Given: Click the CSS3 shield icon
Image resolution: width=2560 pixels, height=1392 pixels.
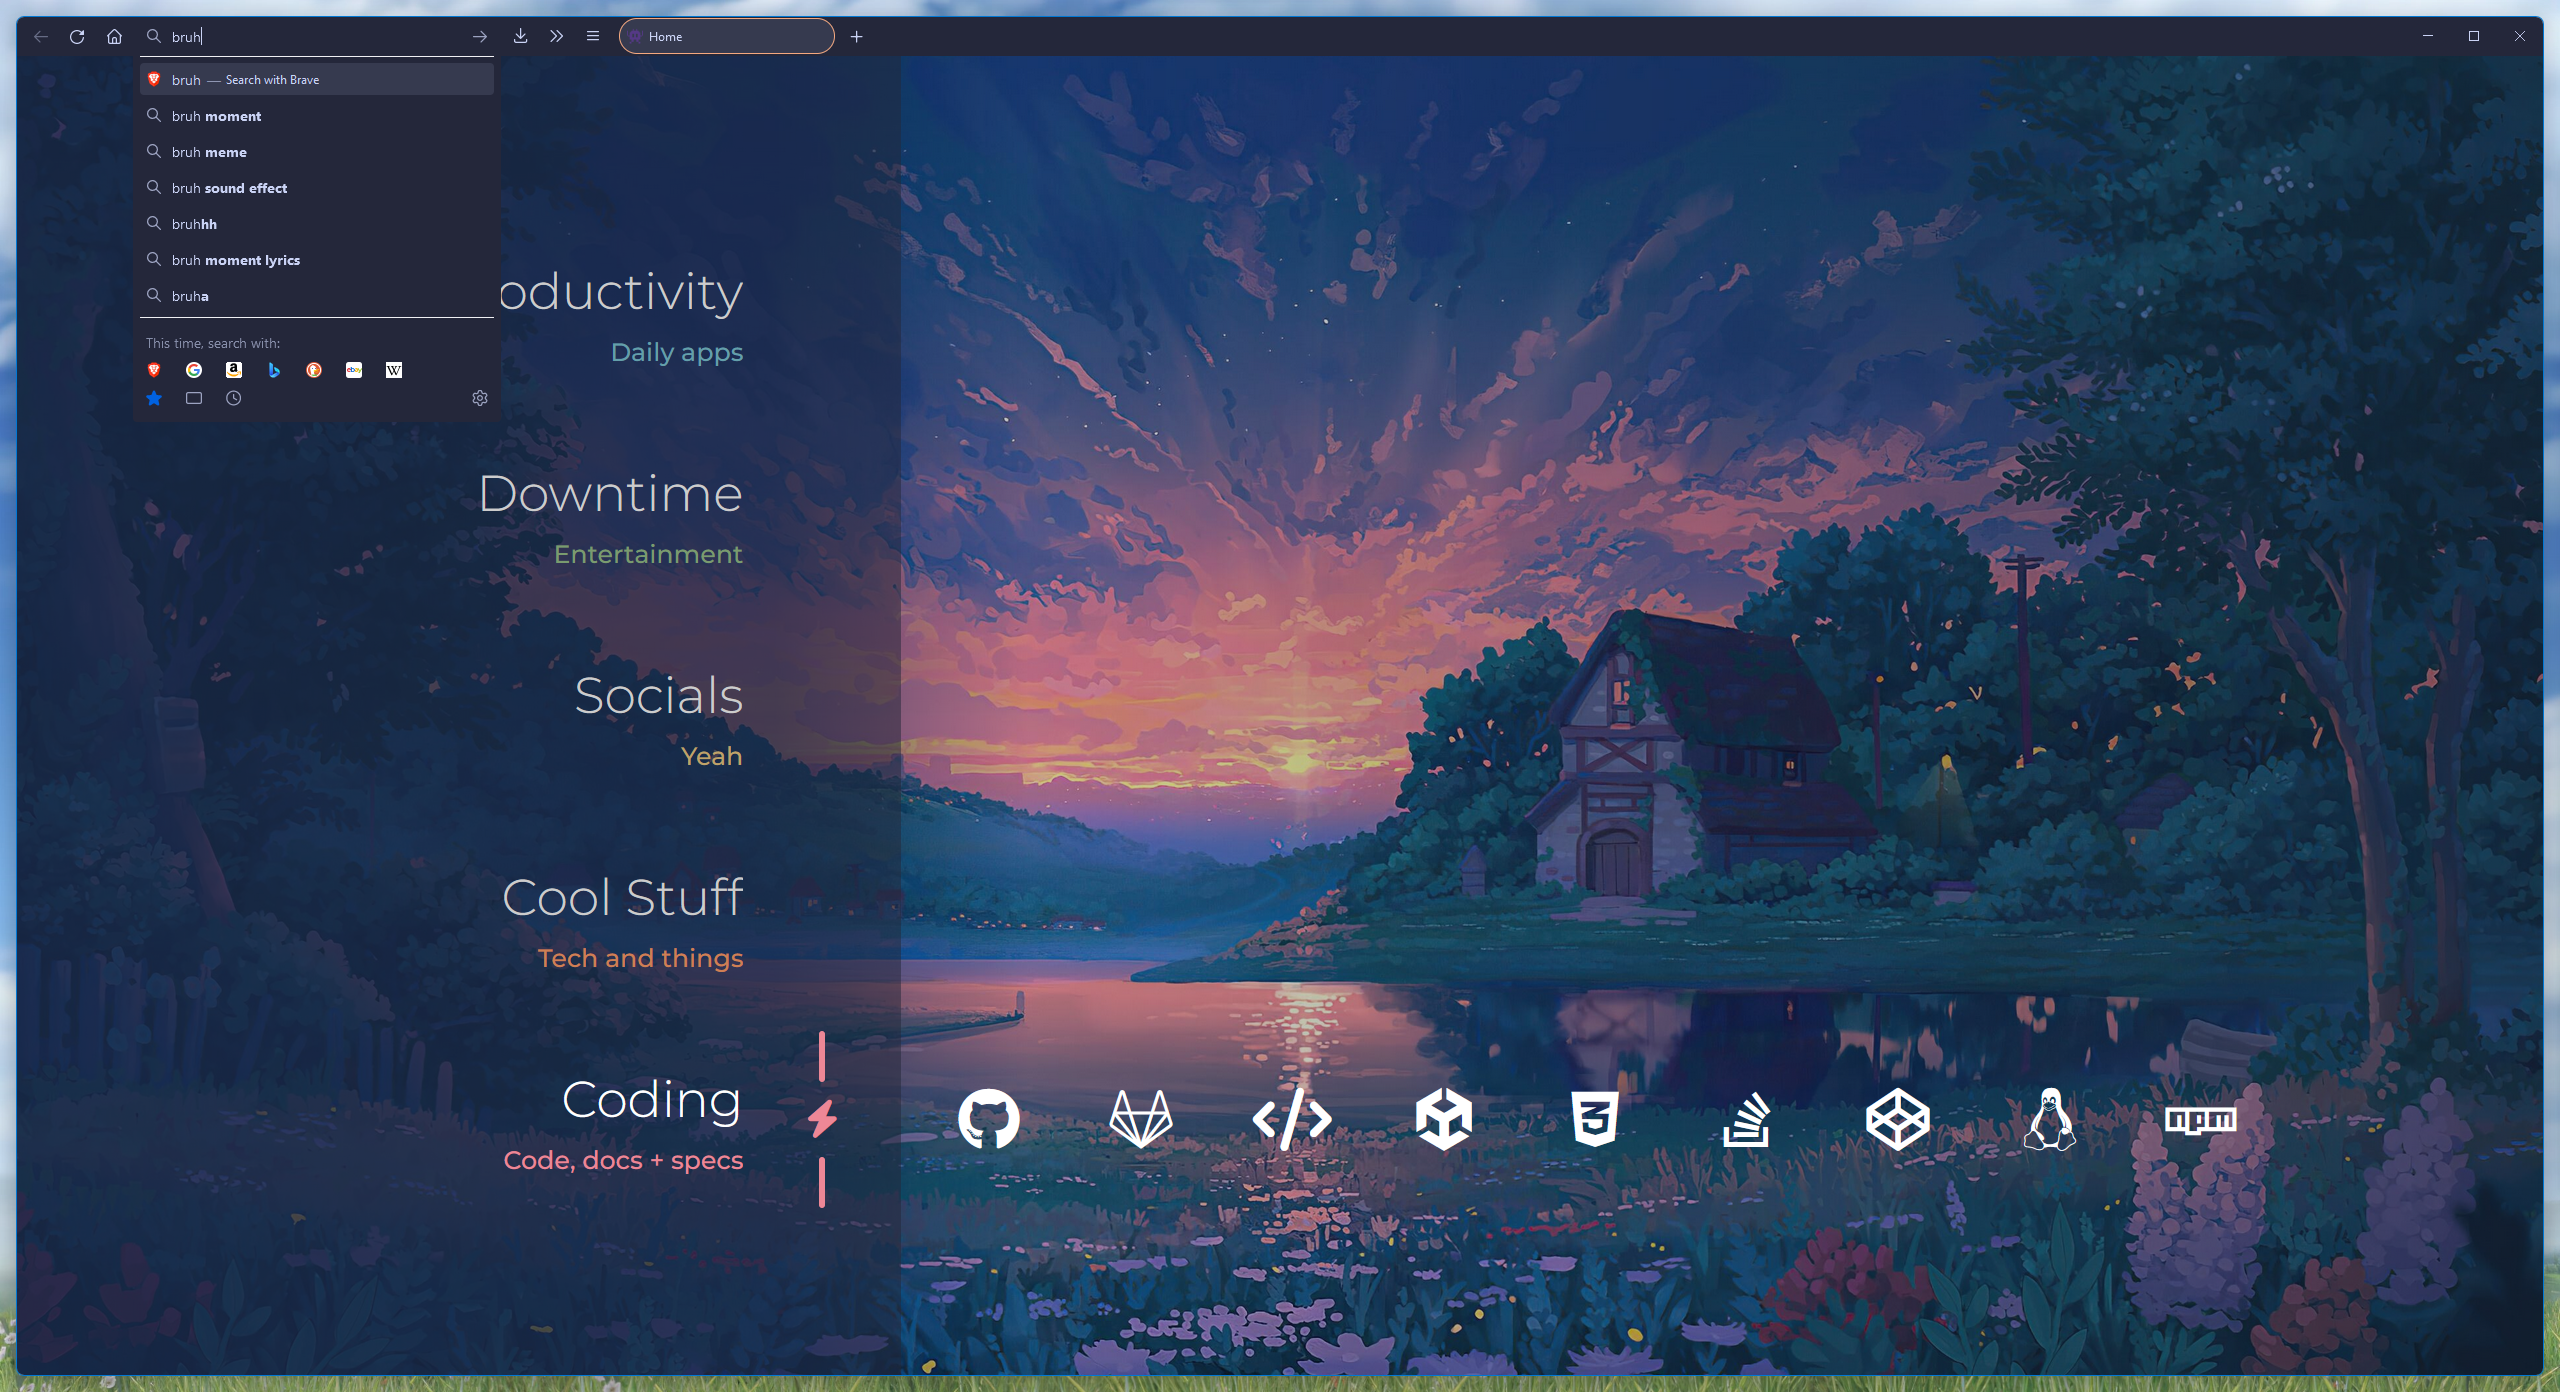Looking at the screenshot, I should pos(1594,1118).
